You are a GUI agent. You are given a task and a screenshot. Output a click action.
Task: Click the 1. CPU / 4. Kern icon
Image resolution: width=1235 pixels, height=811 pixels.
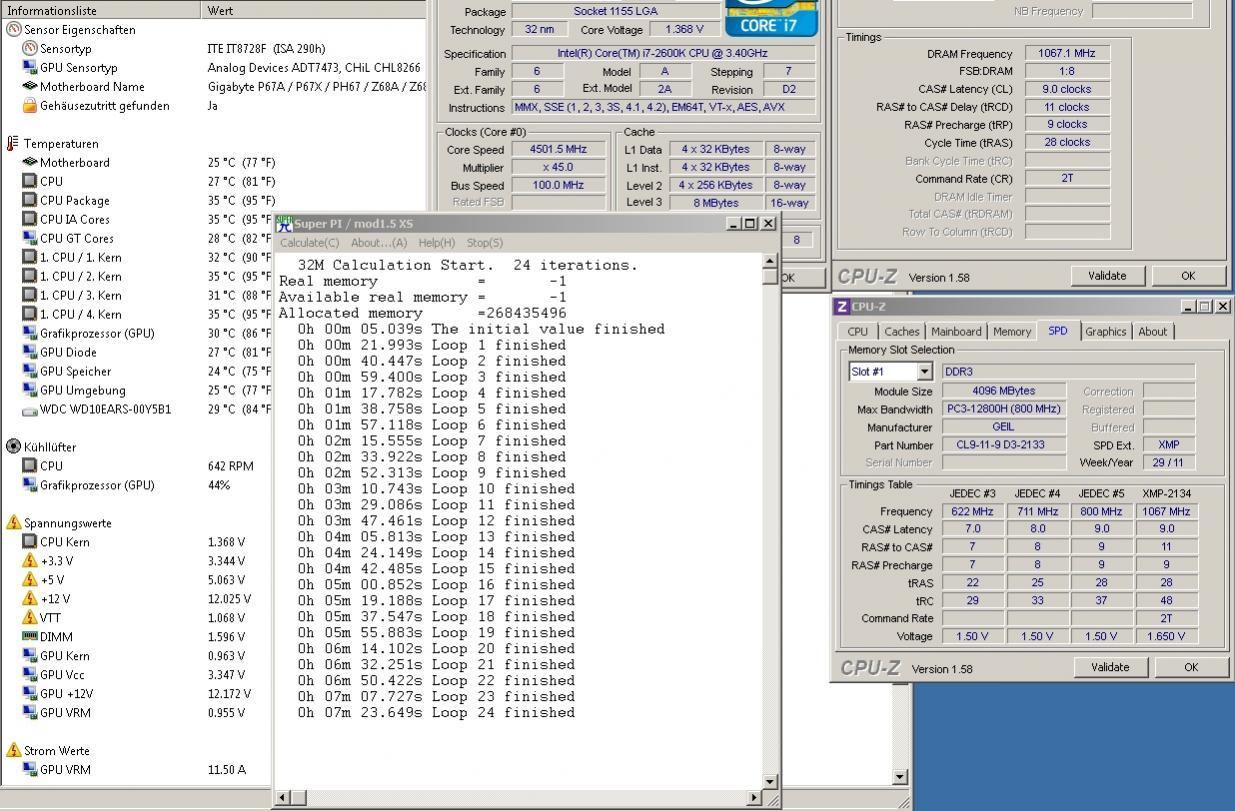coord(30,314)
